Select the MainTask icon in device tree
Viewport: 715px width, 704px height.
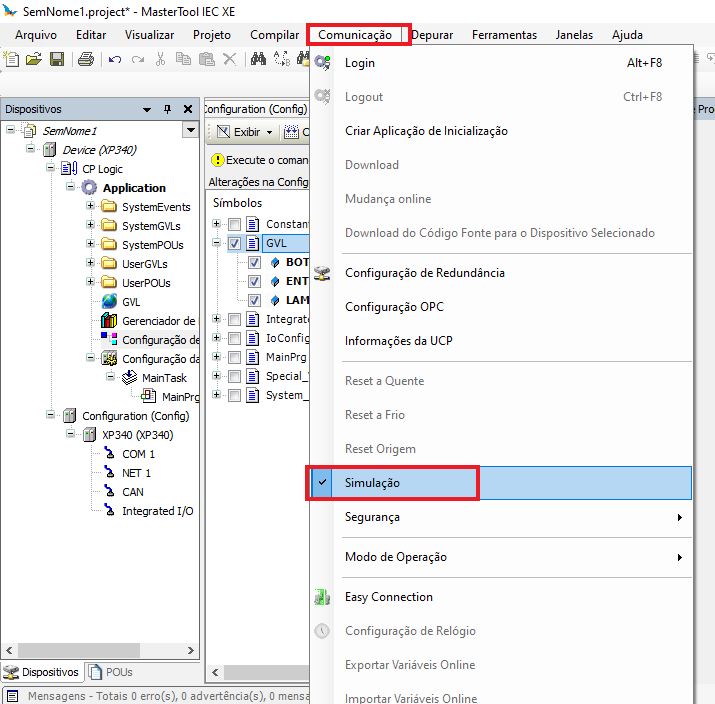[129, 378]
